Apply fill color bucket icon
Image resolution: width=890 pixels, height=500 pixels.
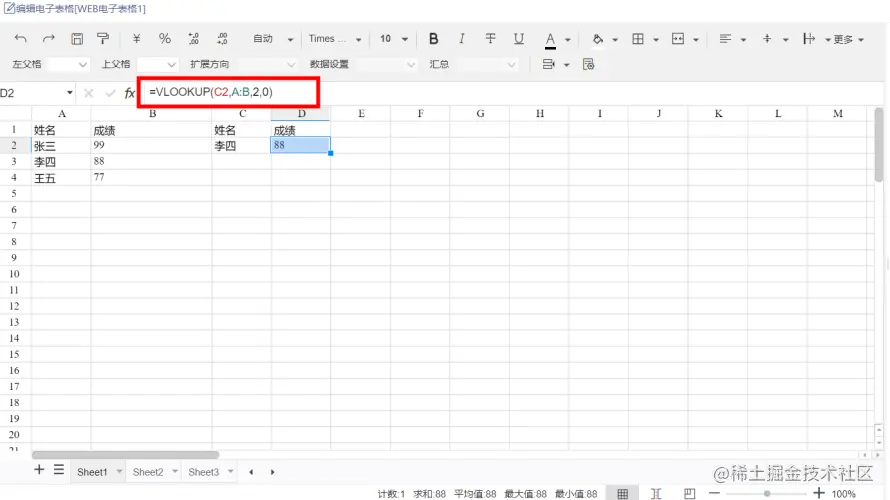tap(598, 39)
